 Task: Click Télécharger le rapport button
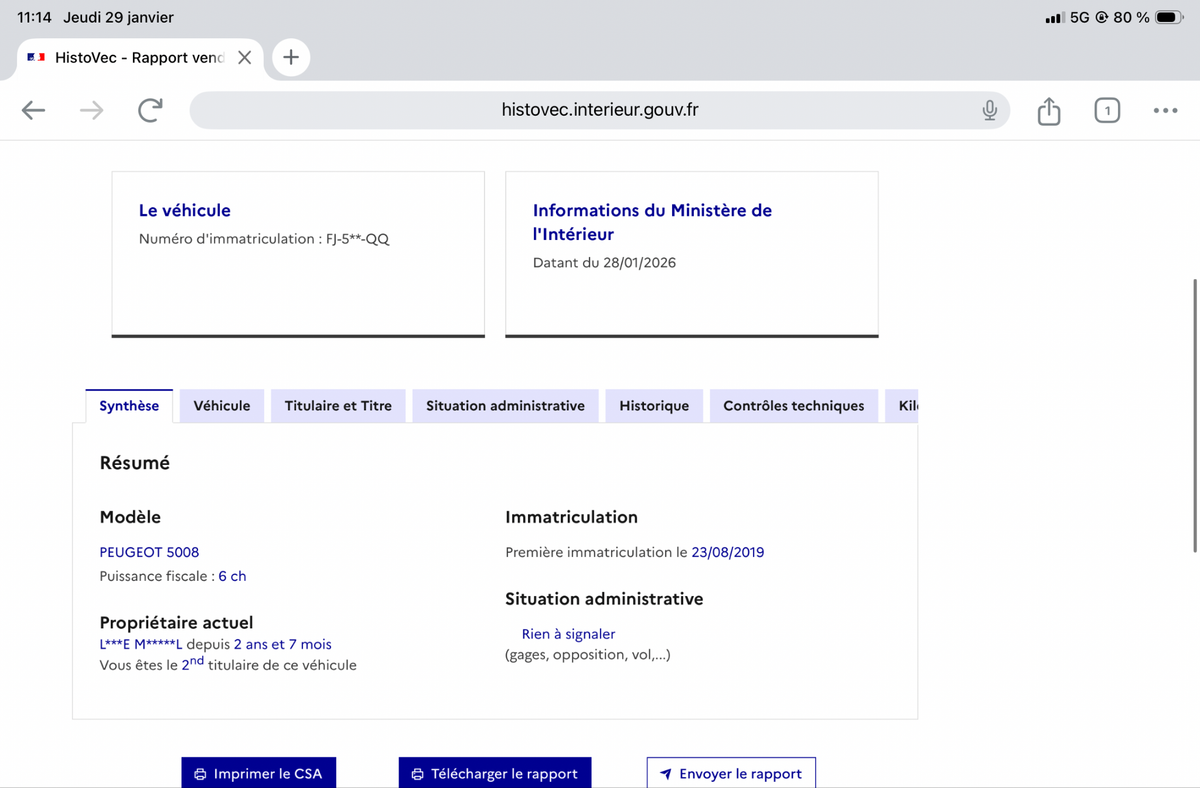(x=495, y=773)
